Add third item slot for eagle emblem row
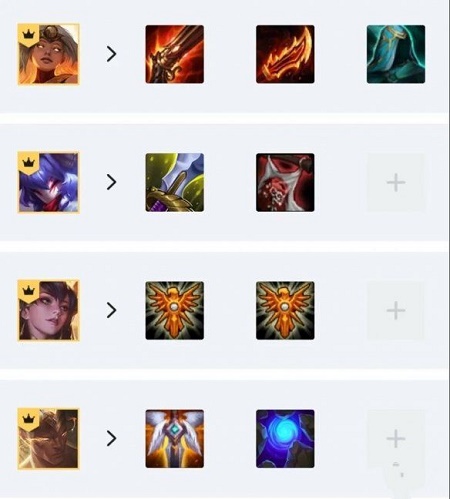 click(x=396, y=310)
